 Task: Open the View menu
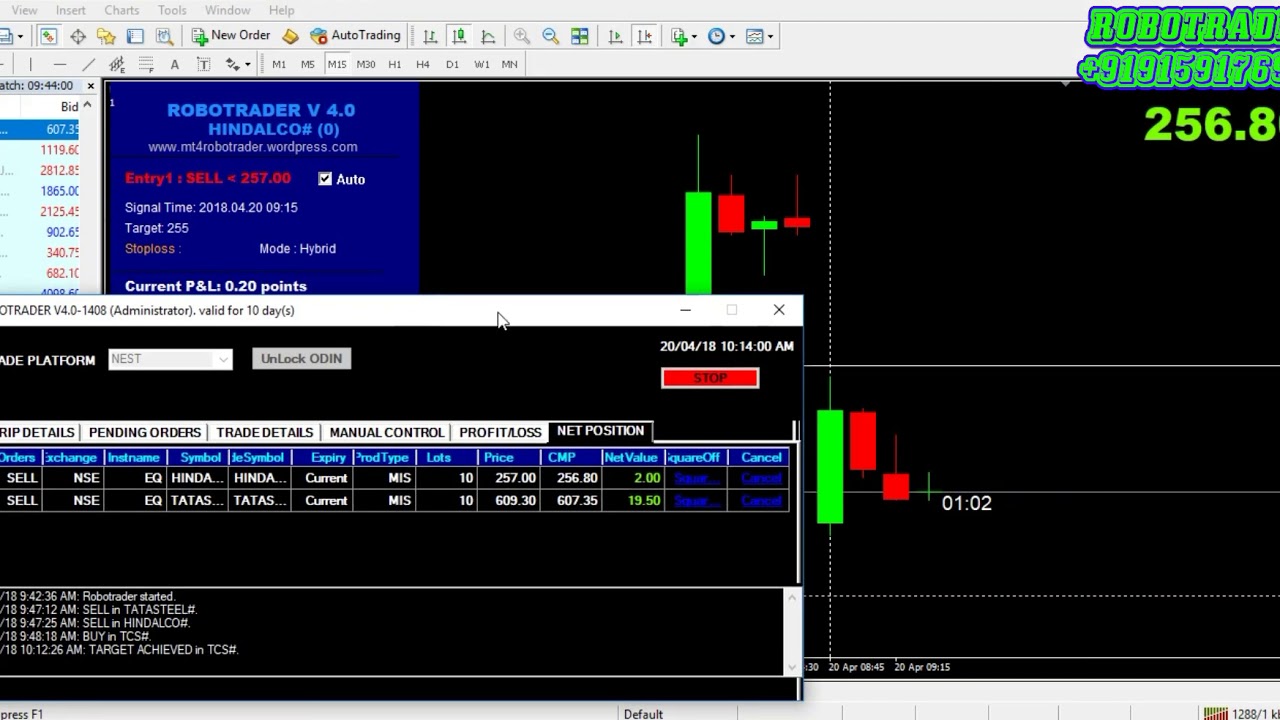pos(24,10)
